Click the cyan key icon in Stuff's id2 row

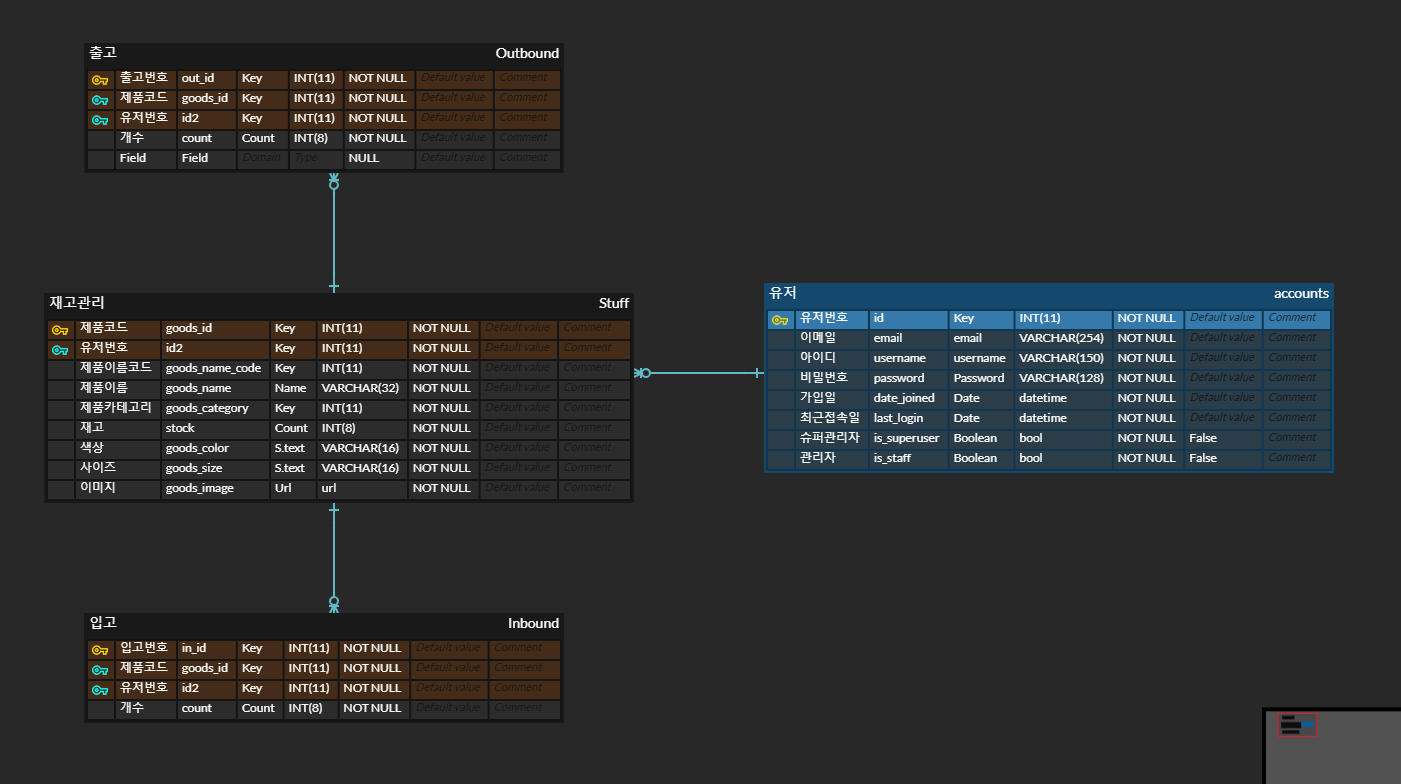60,349
